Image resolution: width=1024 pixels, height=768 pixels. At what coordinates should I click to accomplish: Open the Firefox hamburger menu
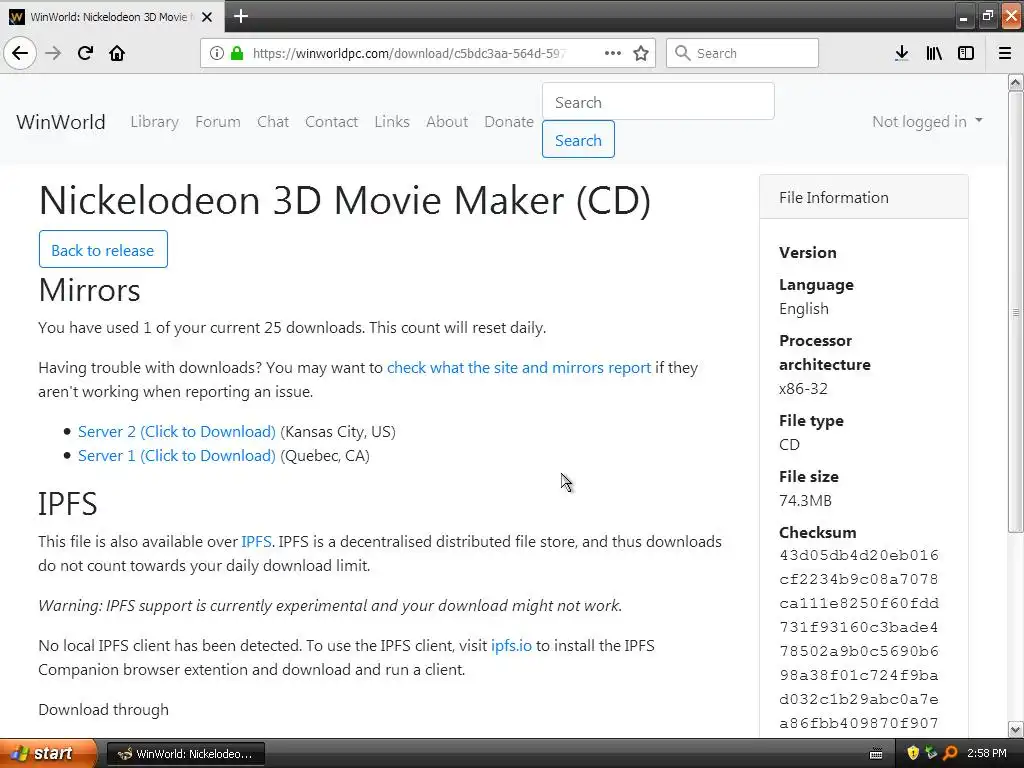[x=1005, y=53]
